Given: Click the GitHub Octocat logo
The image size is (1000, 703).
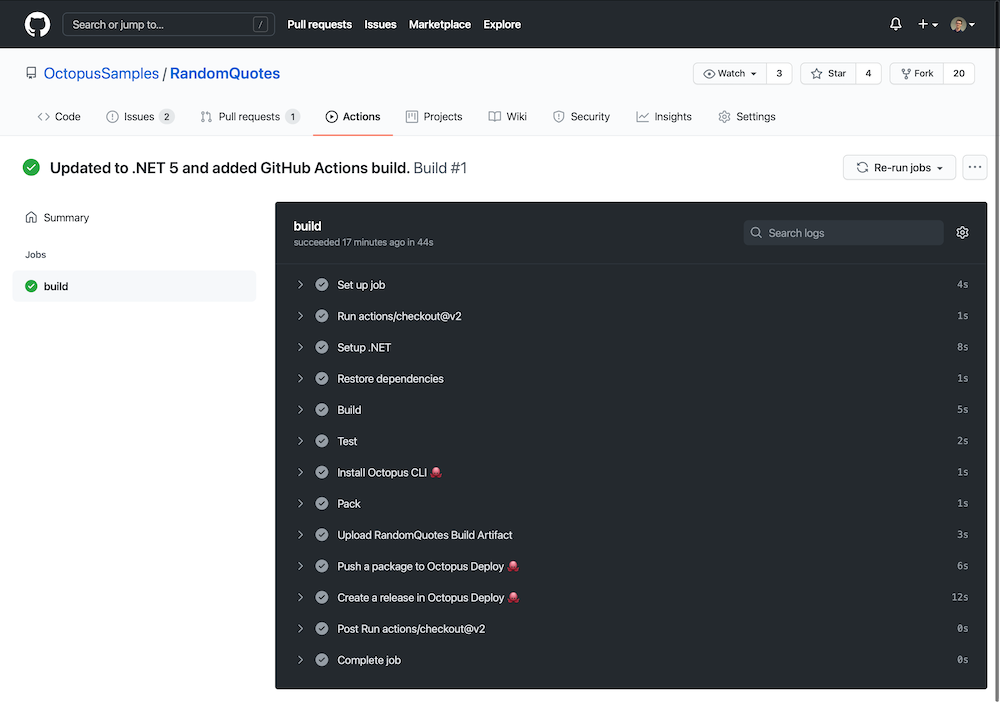Looking at the screenshot, I should [x=37, y=24].
